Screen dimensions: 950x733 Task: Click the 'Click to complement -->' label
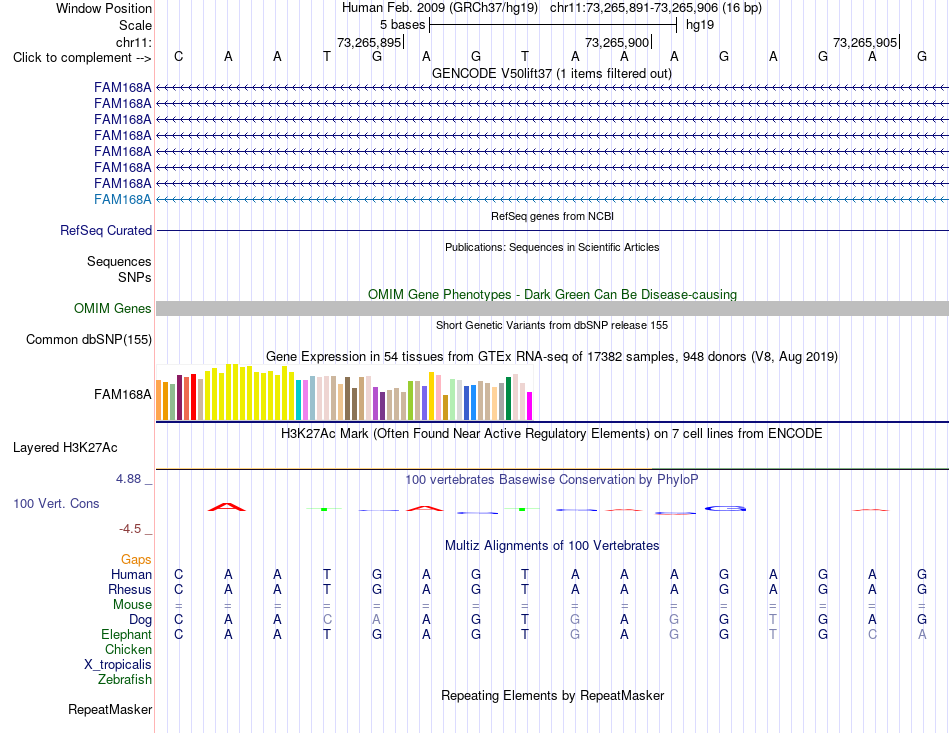[82, 58]
